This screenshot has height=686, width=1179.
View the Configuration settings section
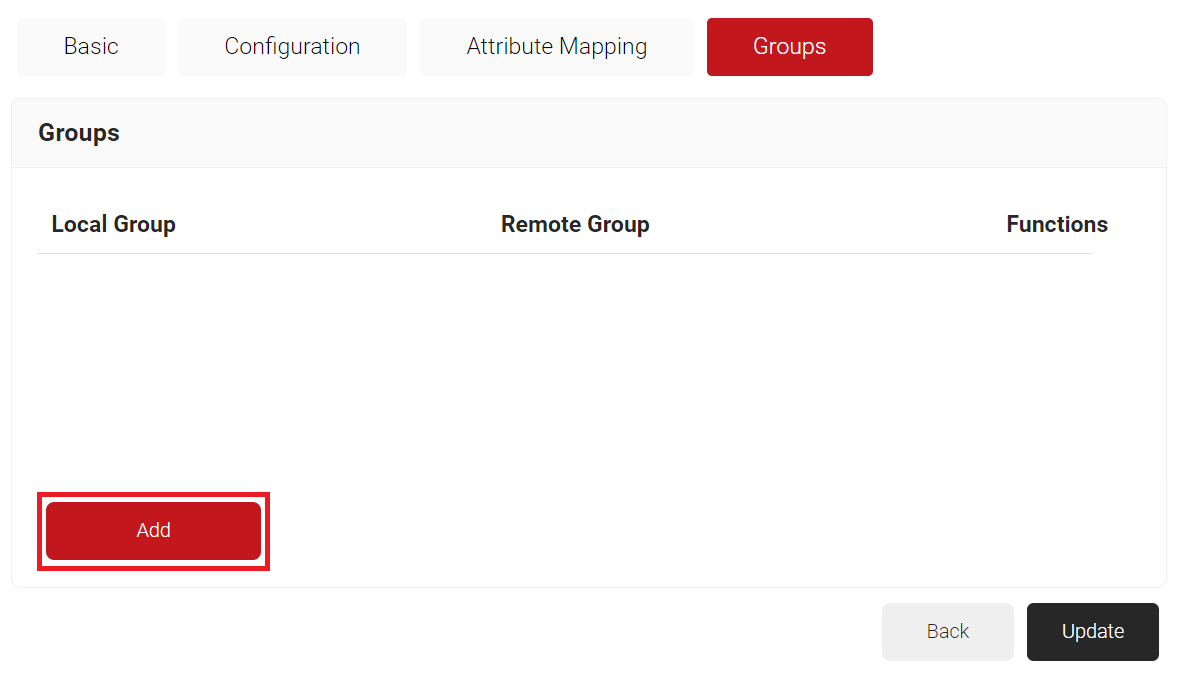coord(292,47)
